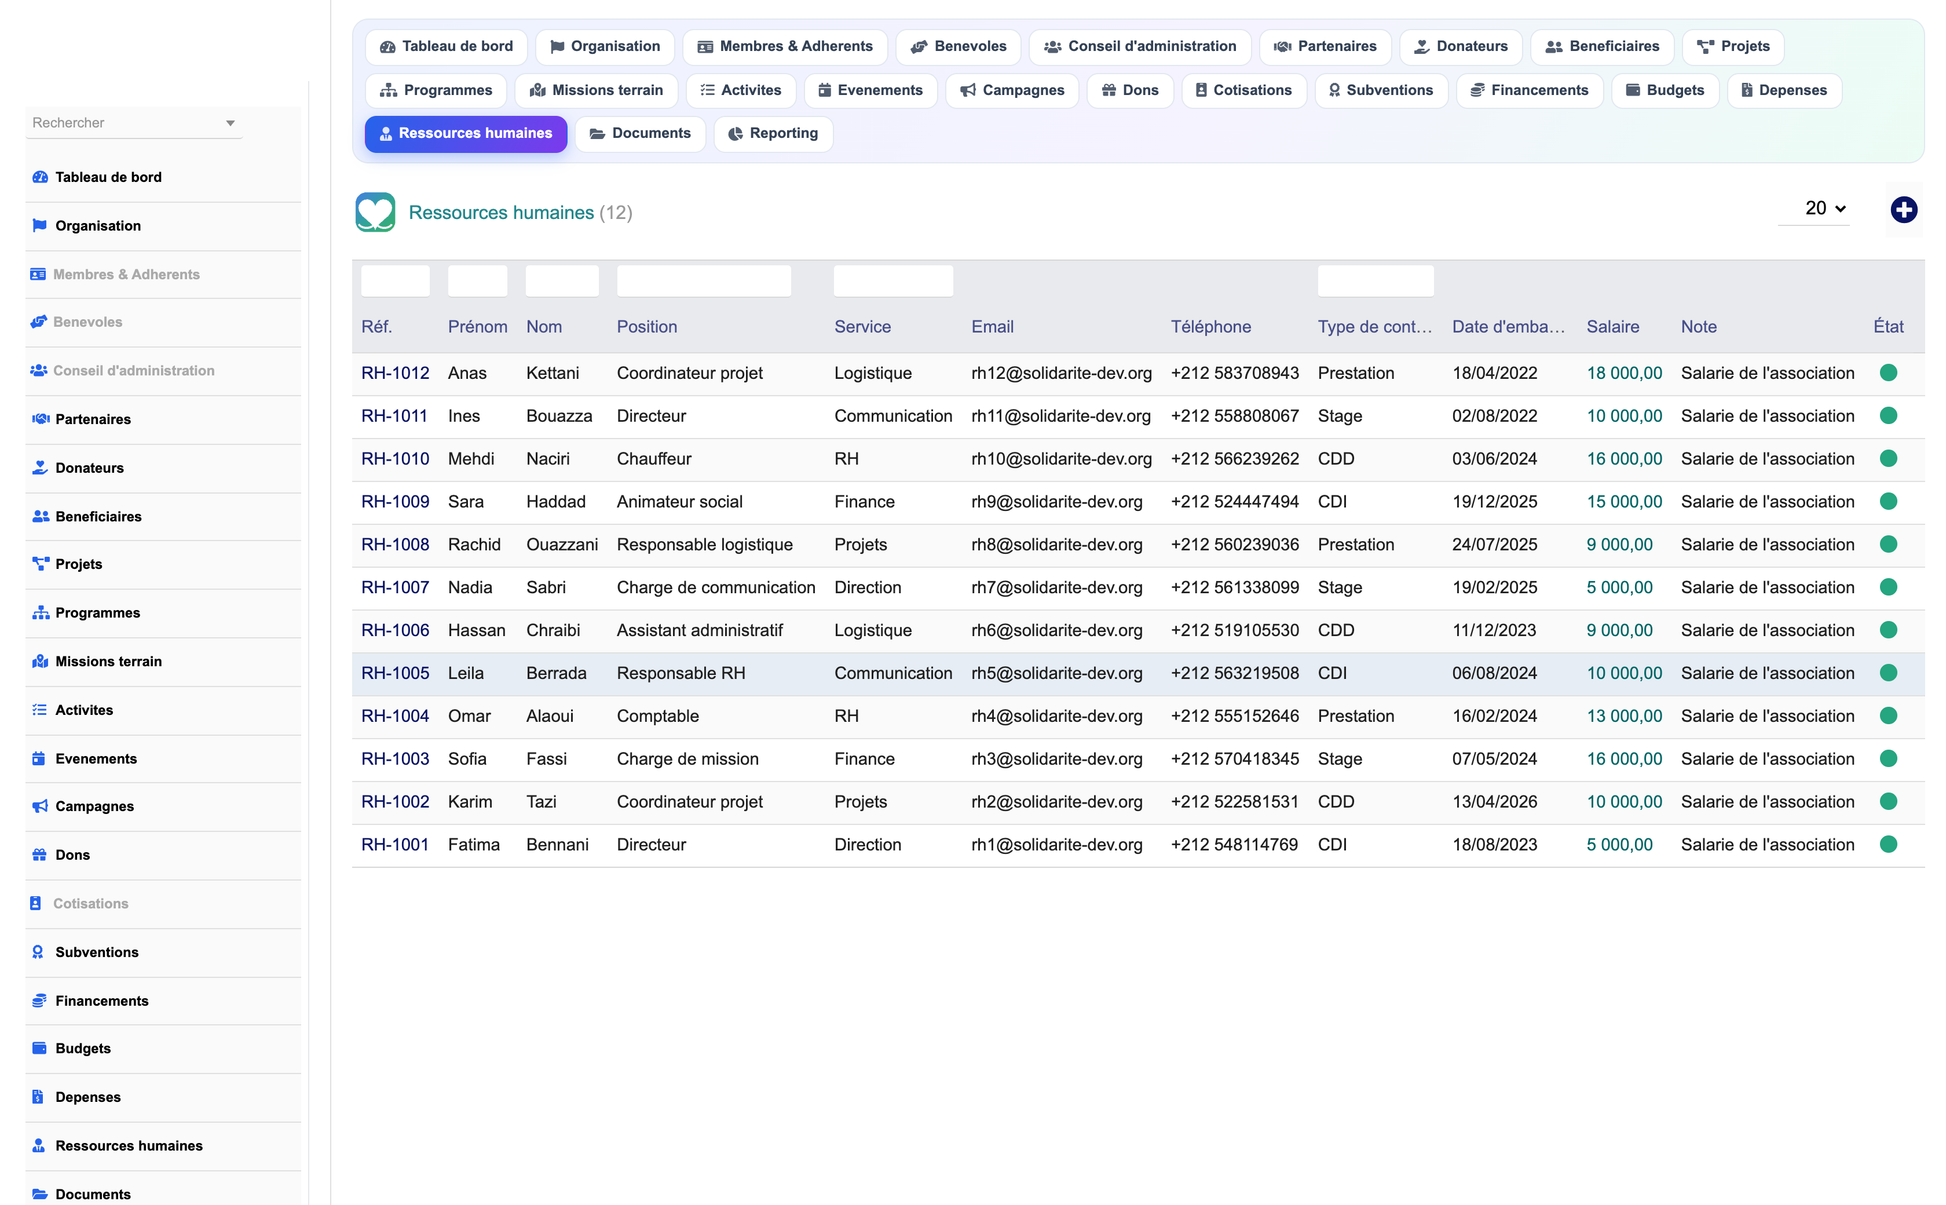Click status dot for Anas Kettani row
The image size is (1946, 1205).
1888,373
